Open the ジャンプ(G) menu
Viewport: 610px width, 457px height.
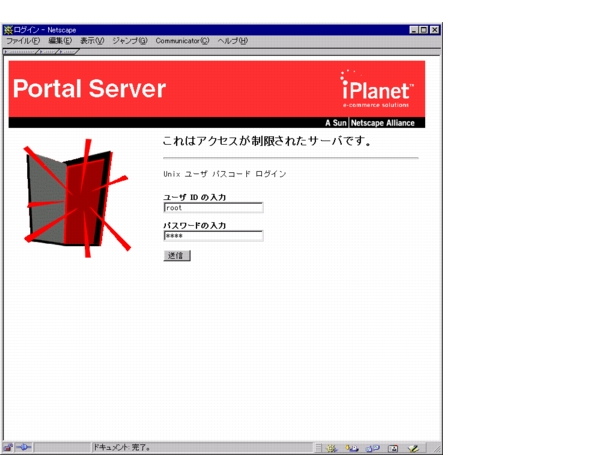130,41
